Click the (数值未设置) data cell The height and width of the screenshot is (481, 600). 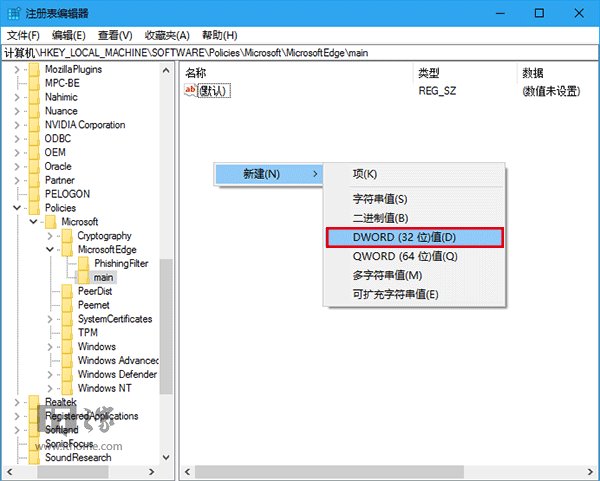(551, 91)
